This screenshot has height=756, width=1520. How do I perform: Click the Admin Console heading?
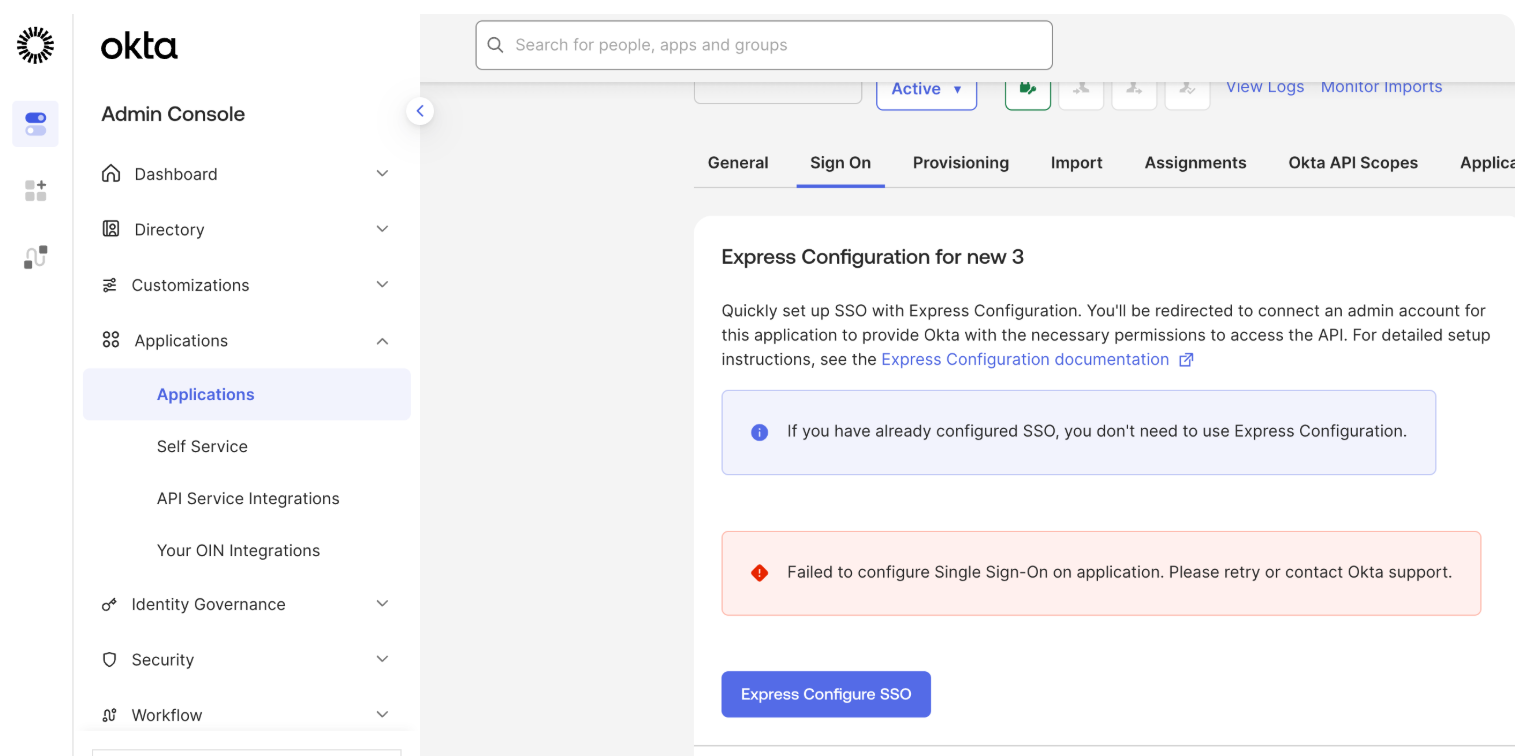pos(173,114)
